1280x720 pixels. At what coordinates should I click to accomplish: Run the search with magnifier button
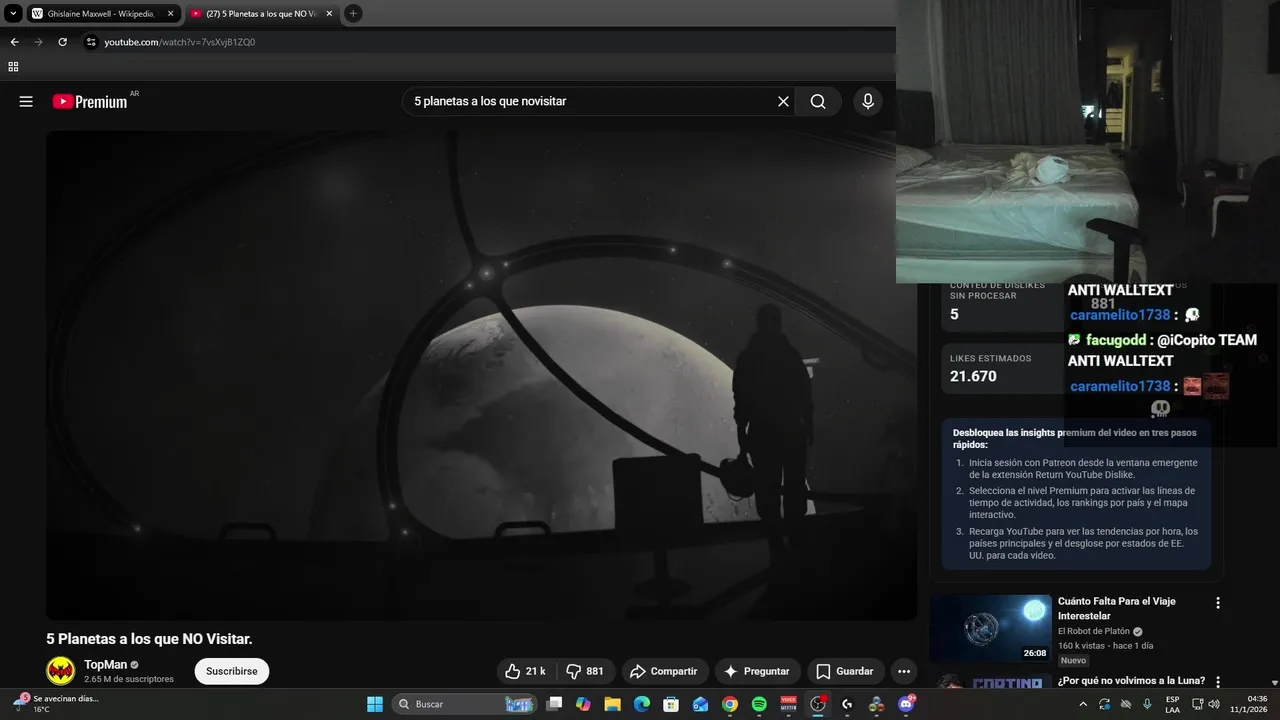coord(818,101)
